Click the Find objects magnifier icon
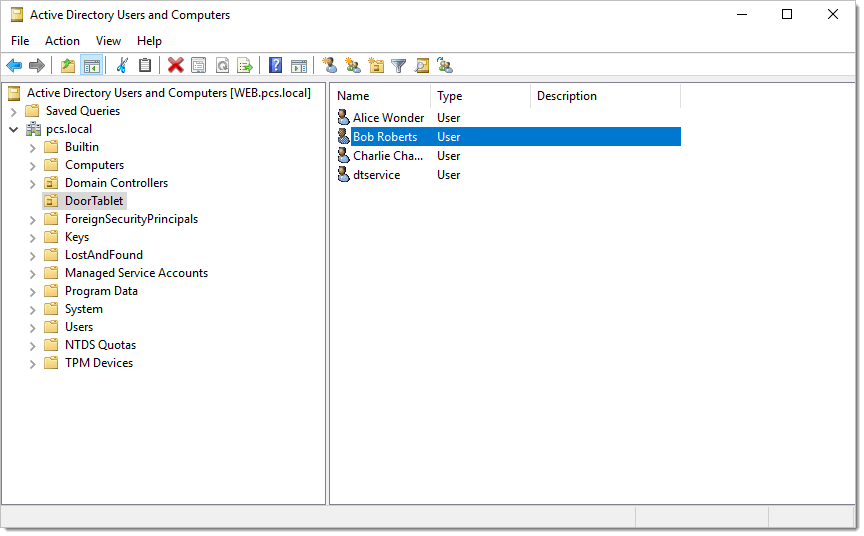Image resolution: width=864 pixels, height=536 pixels. click(x=422, y=66)
